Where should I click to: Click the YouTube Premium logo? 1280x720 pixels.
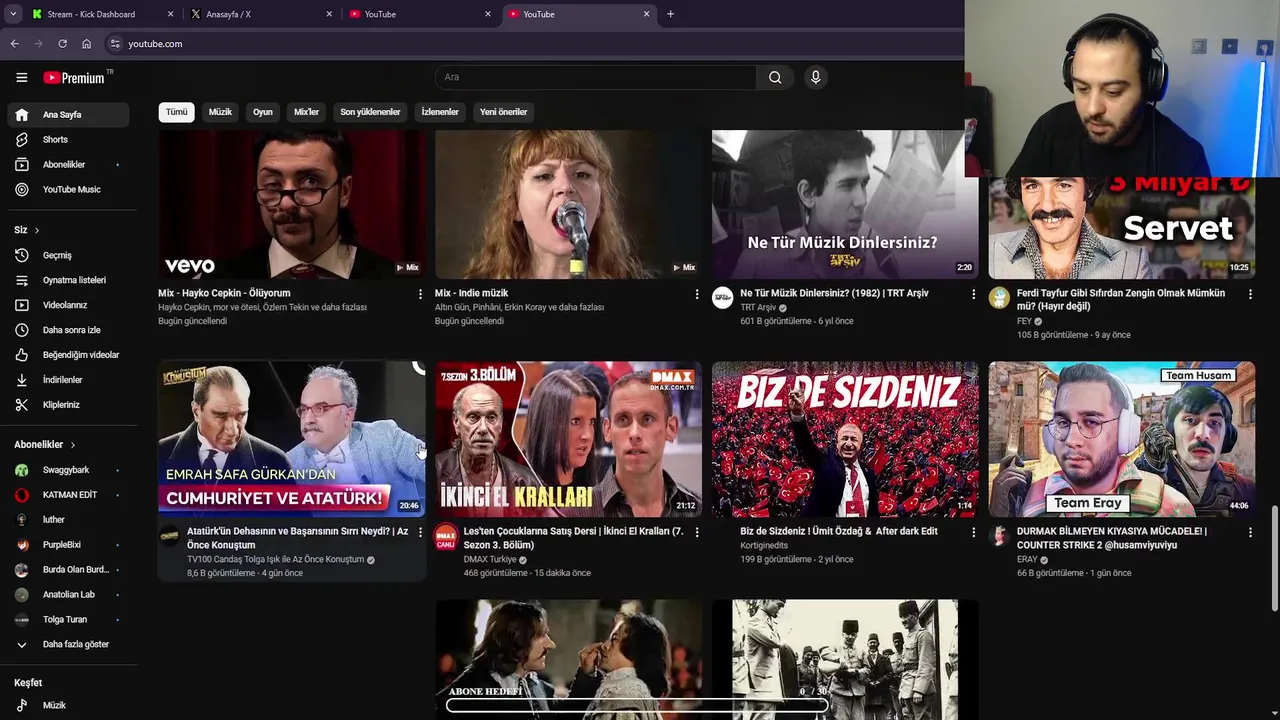click(x=76, y=77)
